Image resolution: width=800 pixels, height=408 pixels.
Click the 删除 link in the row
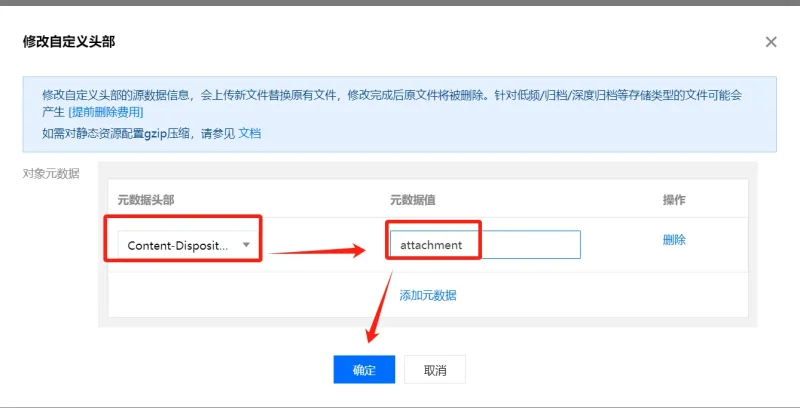tap(674, 240)
